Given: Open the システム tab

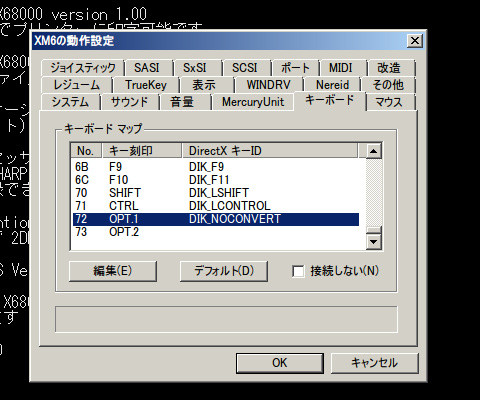Looking at the screenshot, I should click(70, 102).
